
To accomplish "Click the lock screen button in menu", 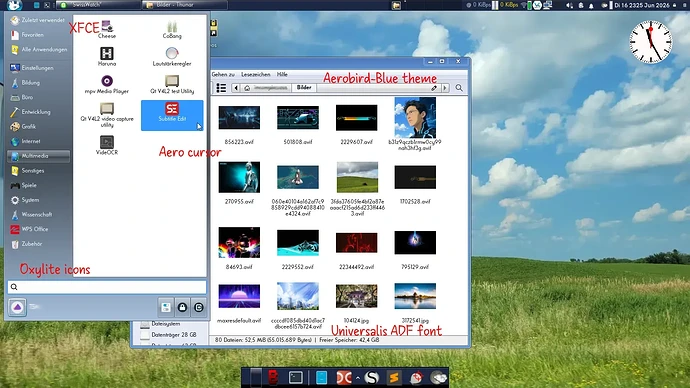I will click(182, 307).
